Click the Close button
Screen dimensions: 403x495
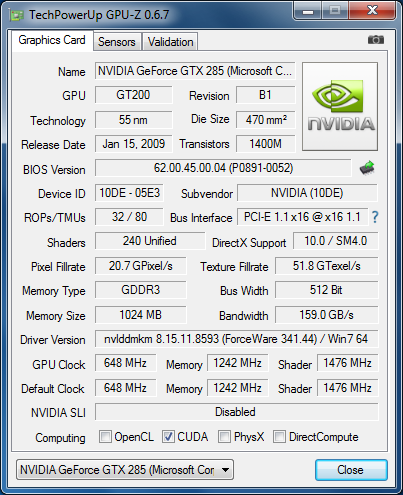[351, 470]
